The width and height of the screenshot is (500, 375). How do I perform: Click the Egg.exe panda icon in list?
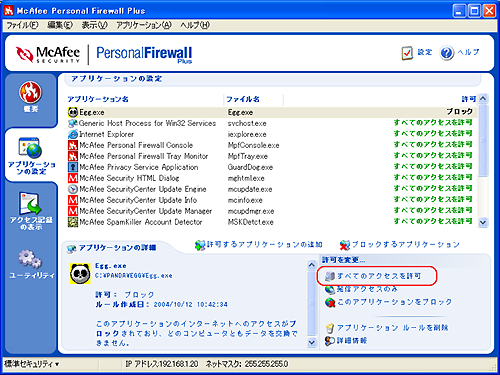pos(73,112)
